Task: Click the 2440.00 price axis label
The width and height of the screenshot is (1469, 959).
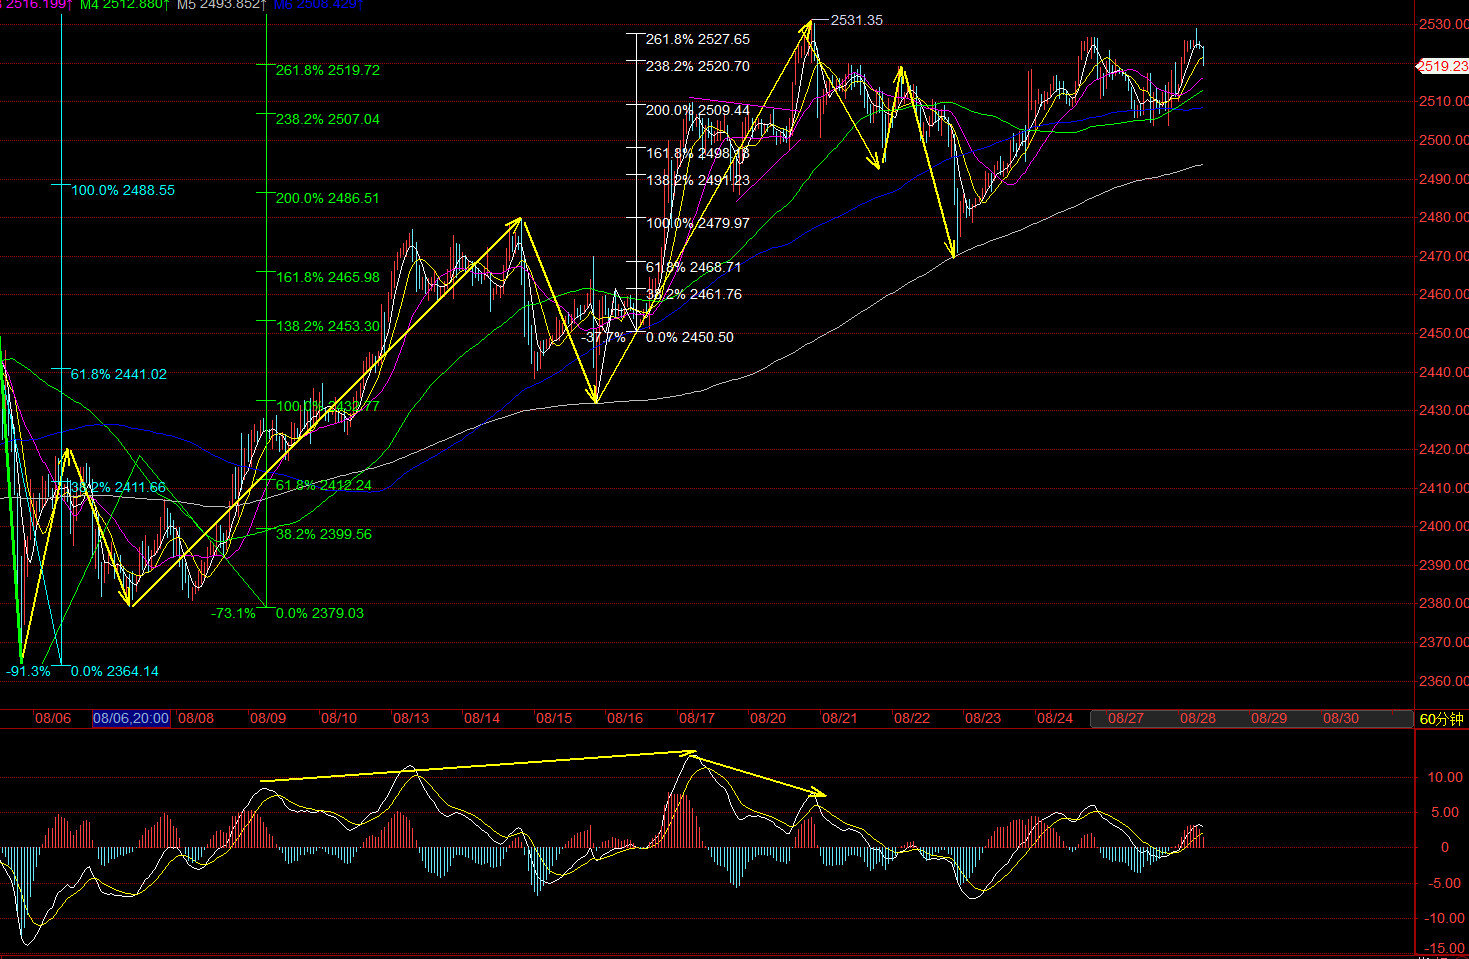Action: click(x=1443, y=372)
